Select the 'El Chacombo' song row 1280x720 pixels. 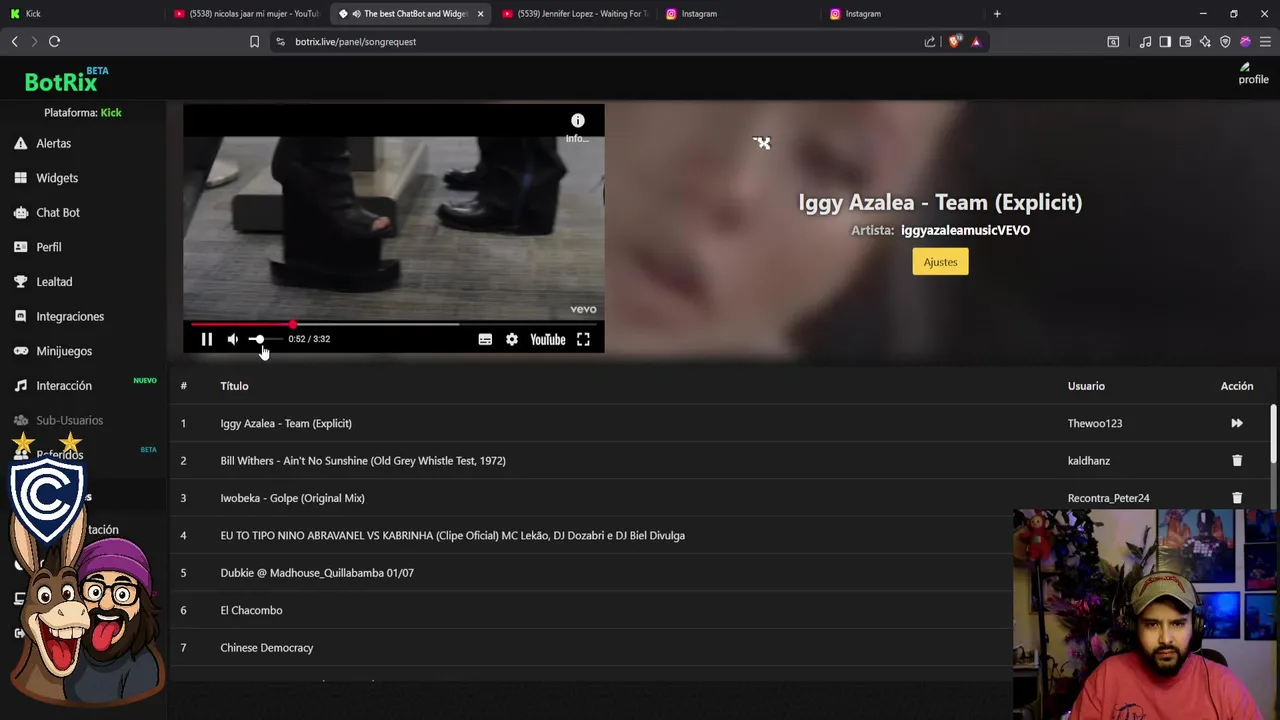tap(592, 610)
